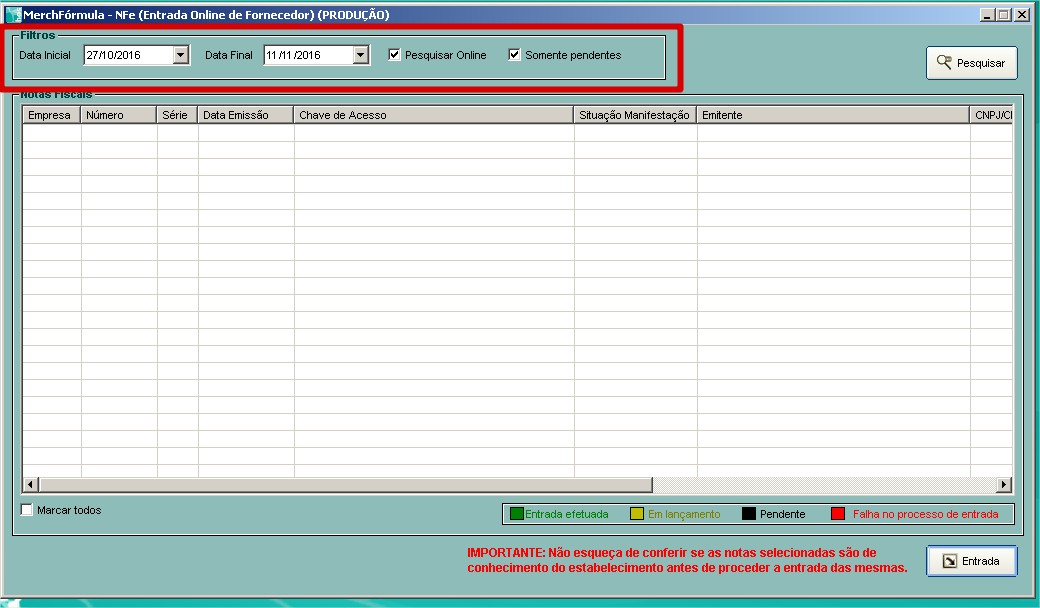Click the arrow icon on Entrada button
Image resolution: width=1040 pixels, height=608 pixels.
tap(949, 561)
